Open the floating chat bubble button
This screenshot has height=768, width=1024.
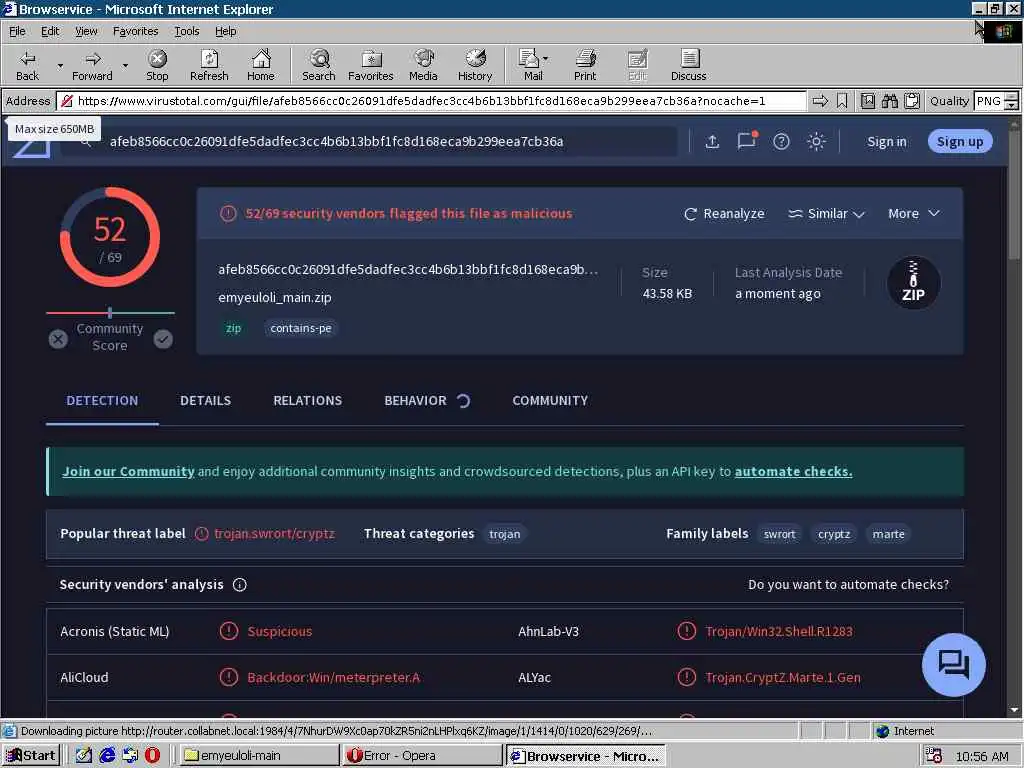tap(953, 664)
